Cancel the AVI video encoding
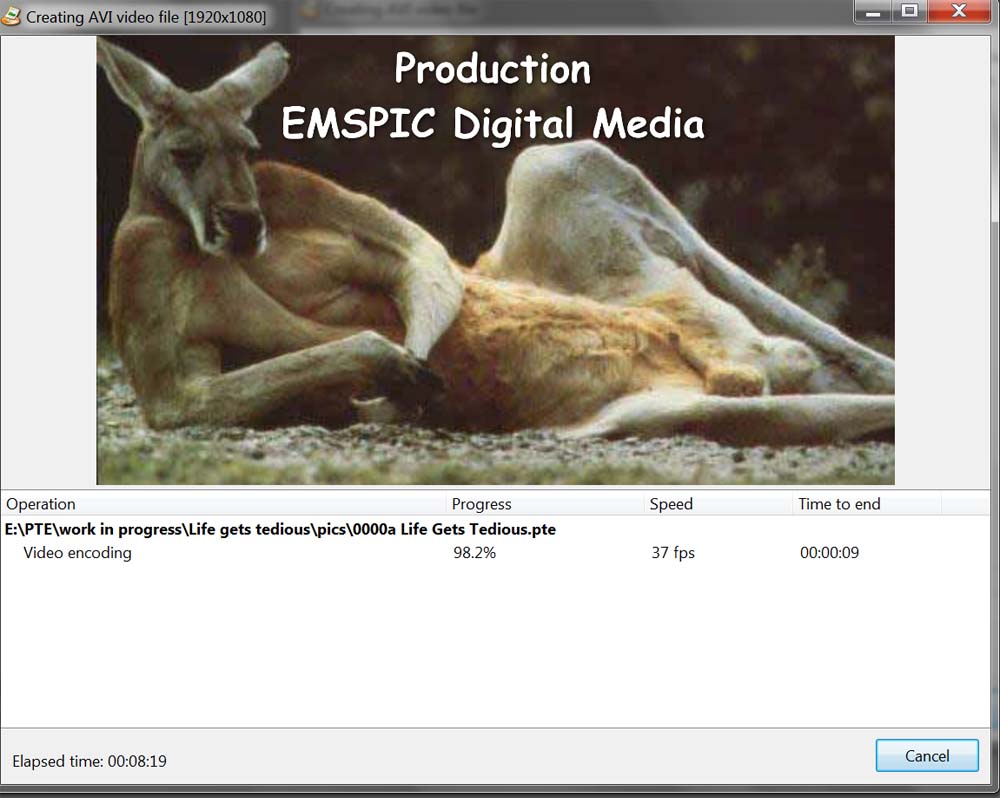Viewport: 1000px width, 798px height. click(x=927, y=755)
